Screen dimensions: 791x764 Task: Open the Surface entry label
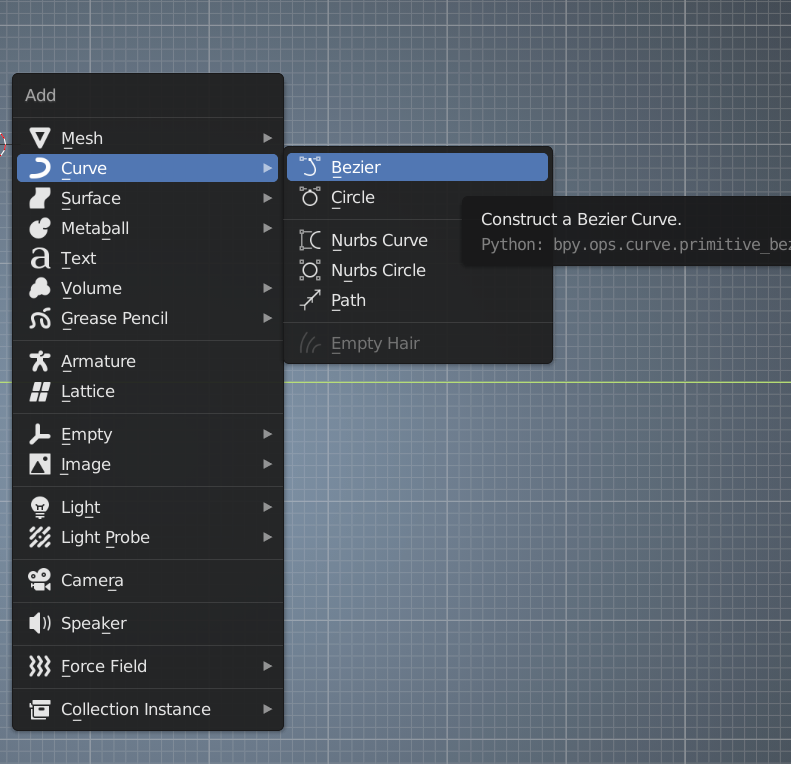[91, 198]
